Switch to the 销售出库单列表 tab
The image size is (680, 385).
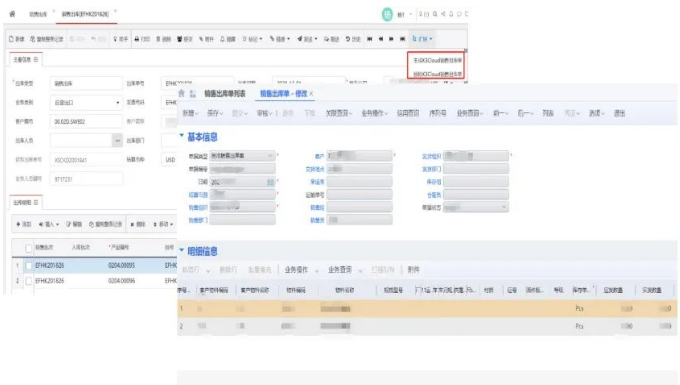click(x=225, y=94)
